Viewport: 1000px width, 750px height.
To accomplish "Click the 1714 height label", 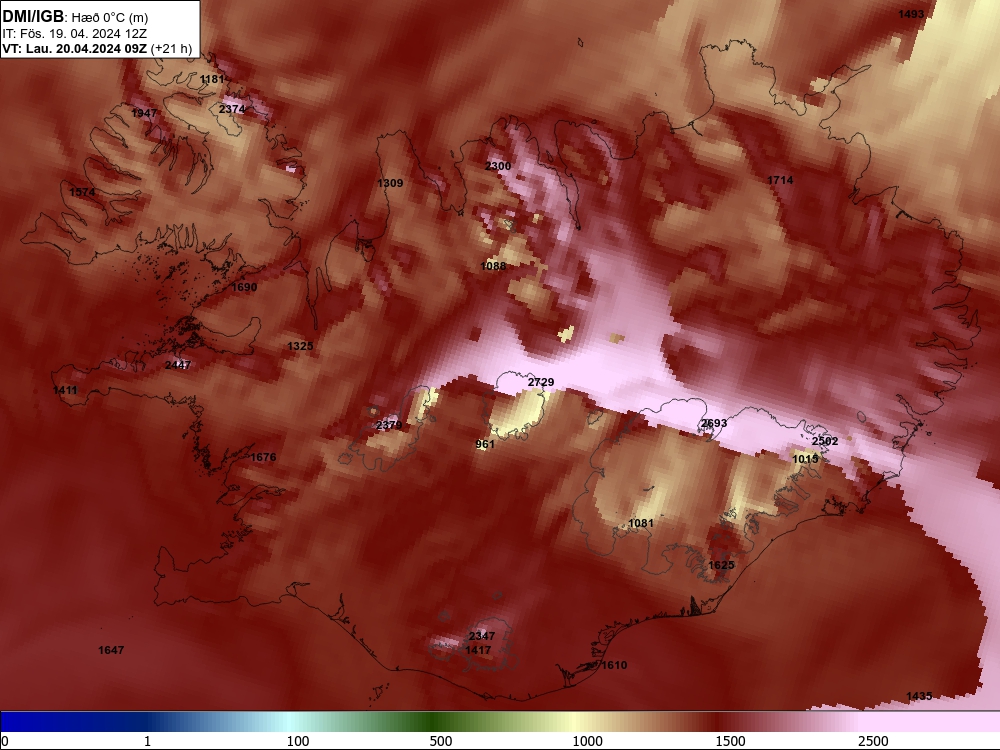I will click(x=781, y=180).
